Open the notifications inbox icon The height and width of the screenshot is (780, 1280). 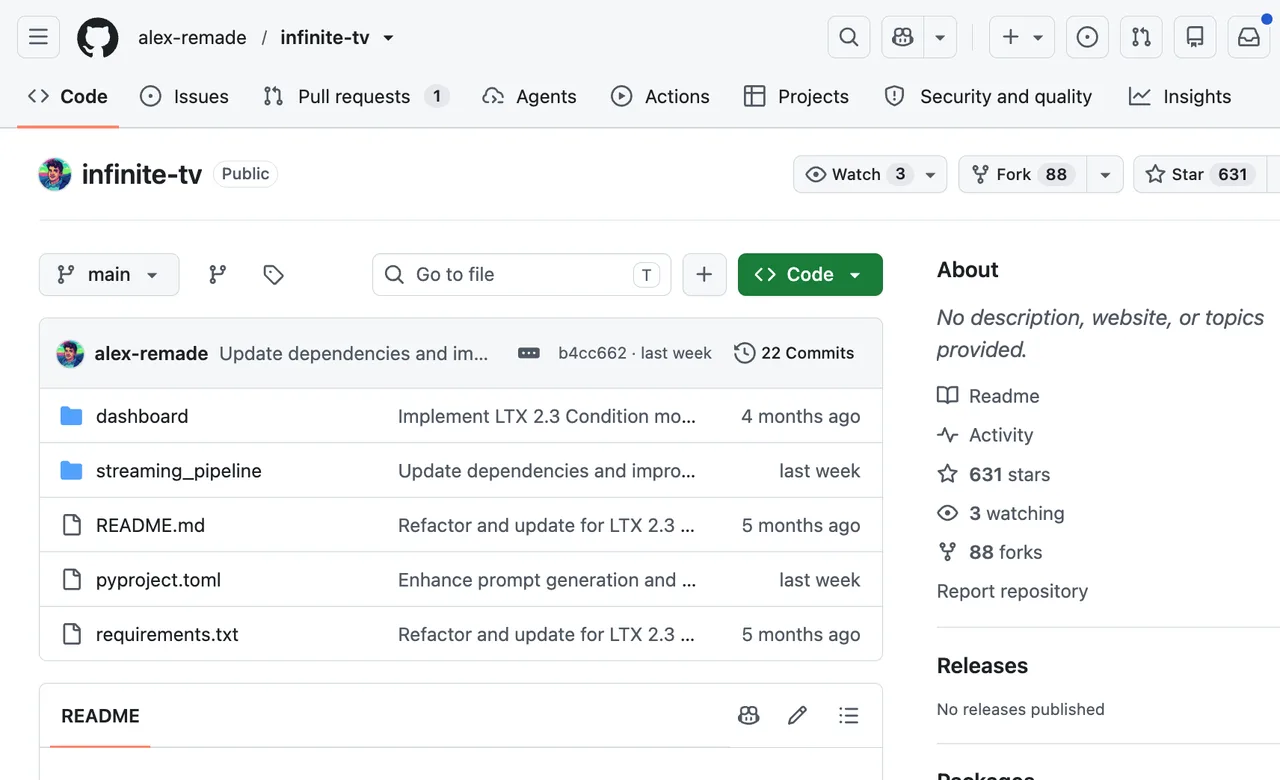pyautogui.click(x=1249, y=37)
